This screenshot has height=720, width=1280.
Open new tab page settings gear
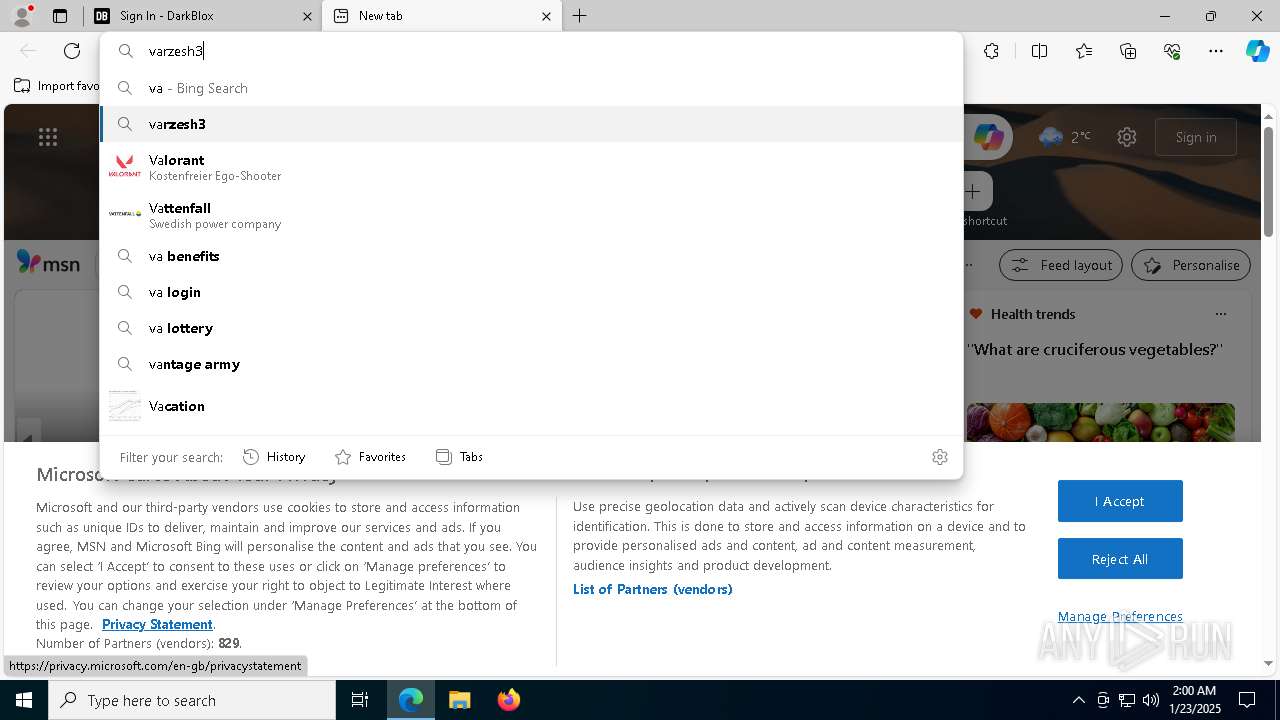1127,137
